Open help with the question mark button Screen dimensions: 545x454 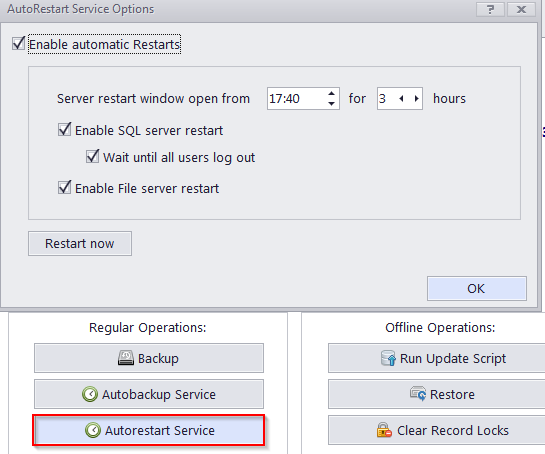click(x=490, y=9)
